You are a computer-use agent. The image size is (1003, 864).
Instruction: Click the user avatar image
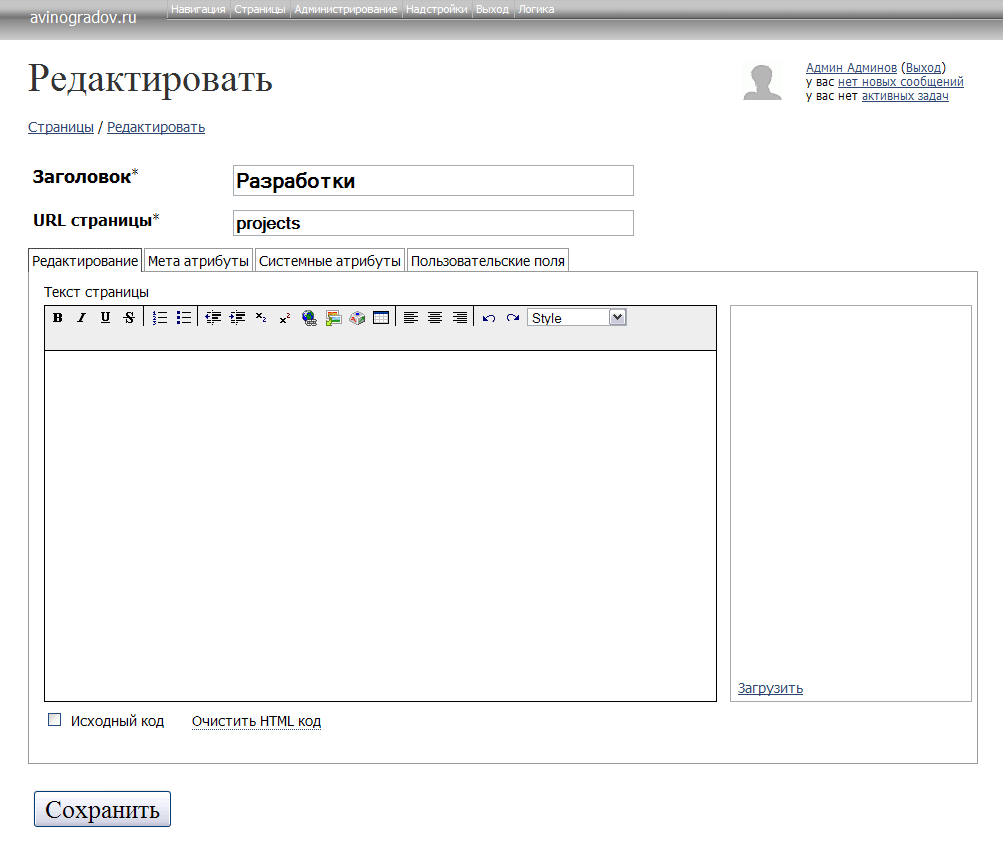[762, 82]
